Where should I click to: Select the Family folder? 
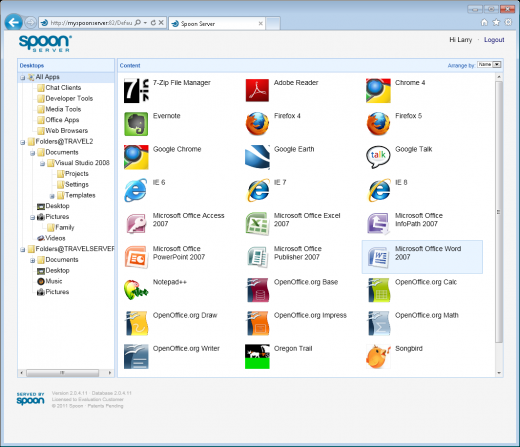coord(61,227)
